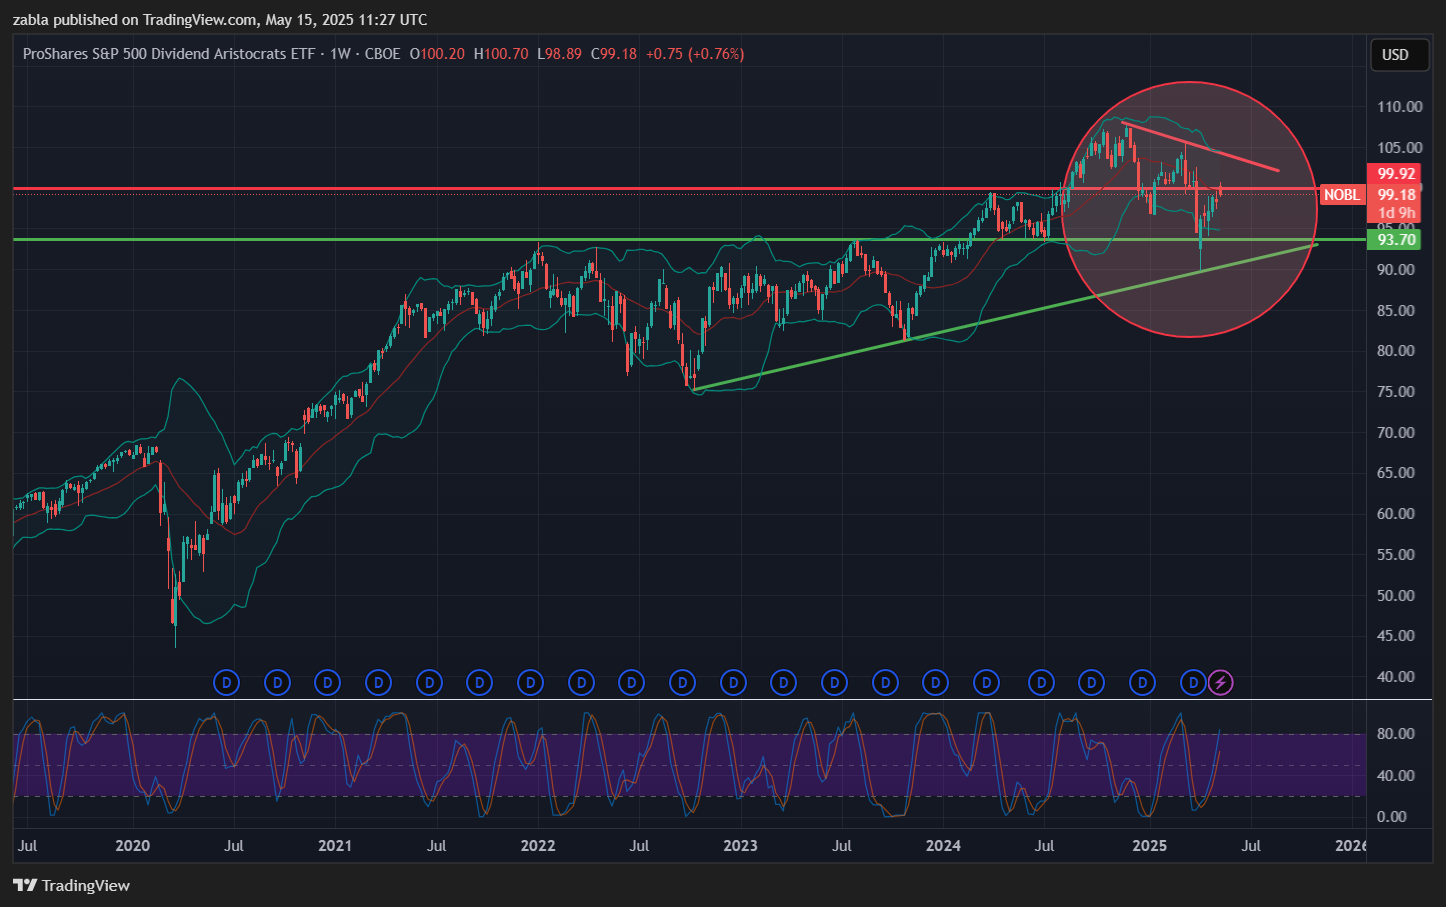The width and height of the screenshot is (1446, 907).
Task: Click the earliest dividend marker near July 2020
Action: (227, 683)
